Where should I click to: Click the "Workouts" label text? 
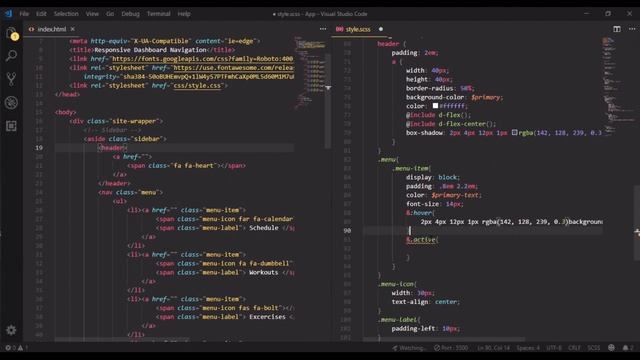tap(264, 272)
